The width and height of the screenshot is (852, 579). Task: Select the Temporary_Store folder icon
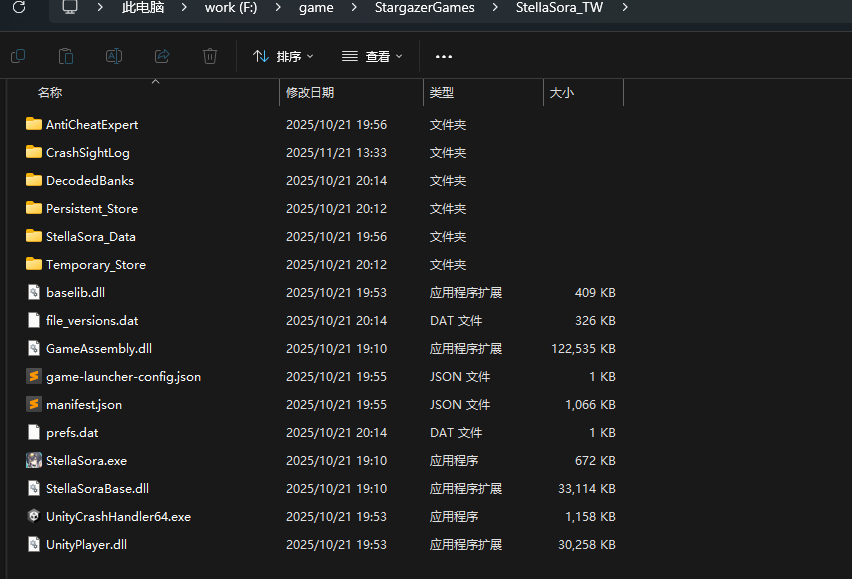click(34, 265)
